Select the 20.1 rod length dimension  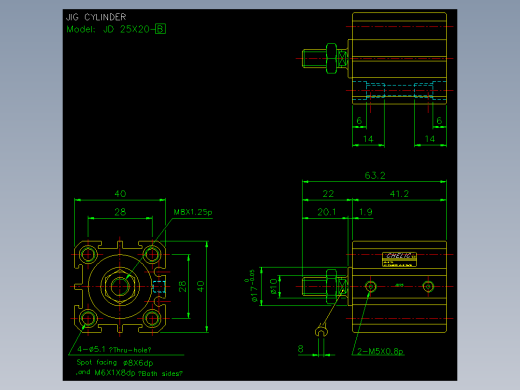point(327,212)
